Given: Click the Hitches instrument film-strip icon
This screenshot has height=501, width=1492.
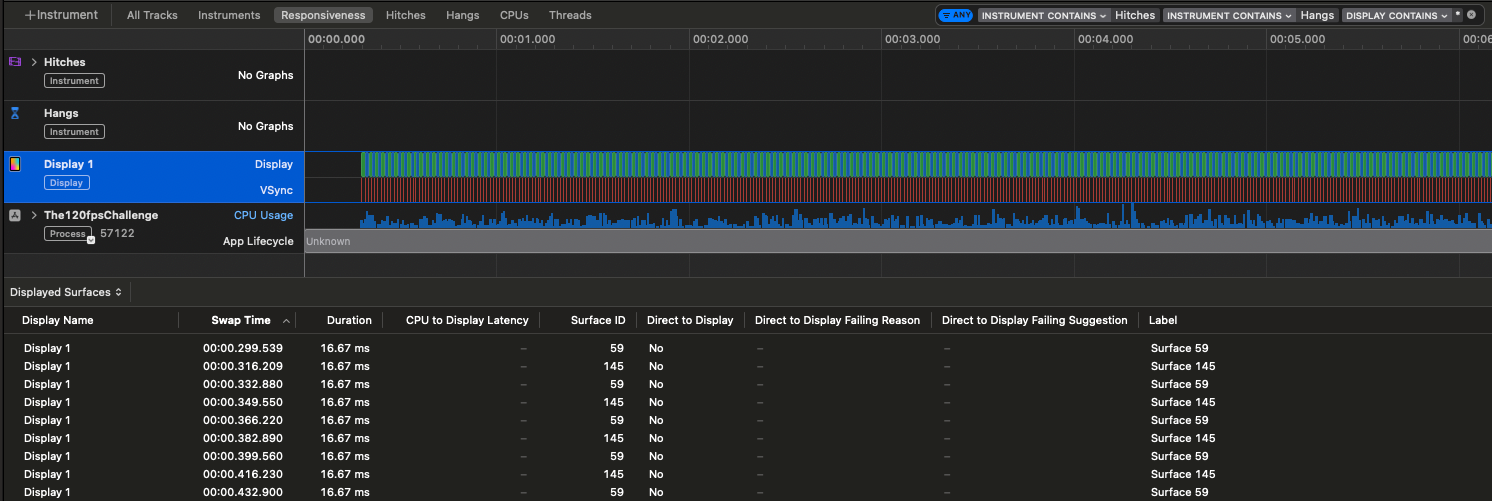Looking at the screenshot, I should [15, 62].
